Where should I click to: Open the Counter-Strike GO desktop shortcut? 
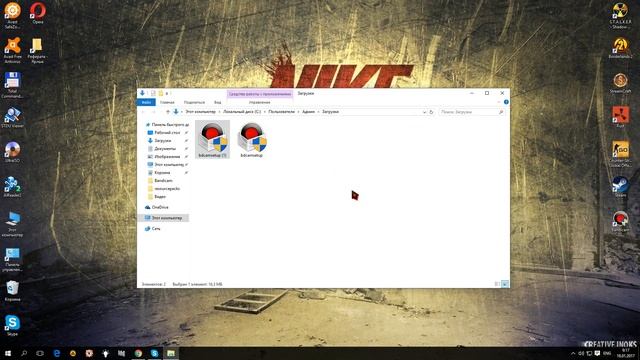620,154
